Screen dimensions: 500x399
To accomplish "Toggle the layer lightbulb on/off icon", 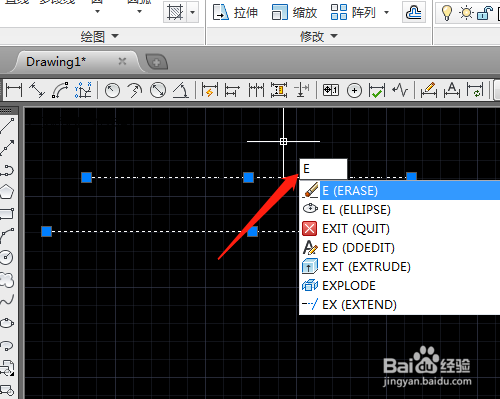I will pos(447,13).
